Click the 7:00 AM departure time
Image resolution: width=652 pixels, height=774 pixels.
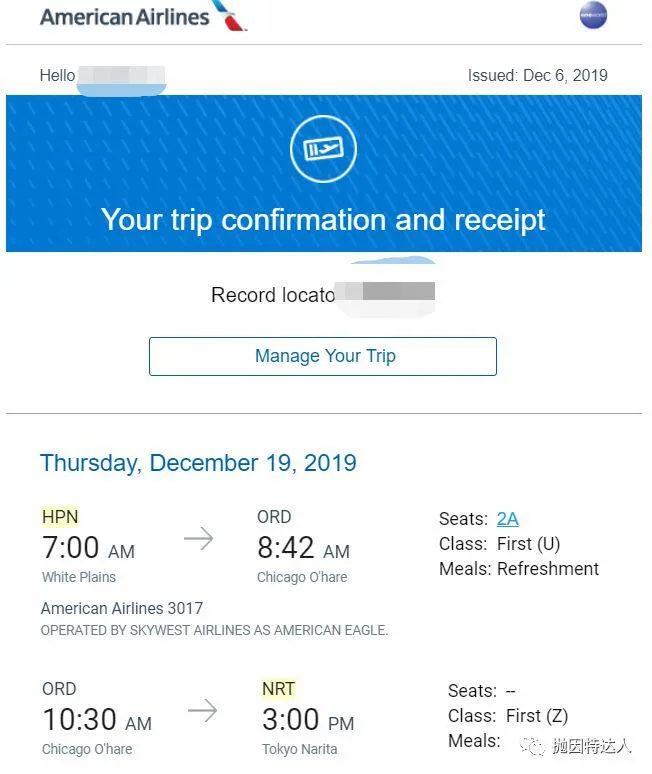(88, 549)
